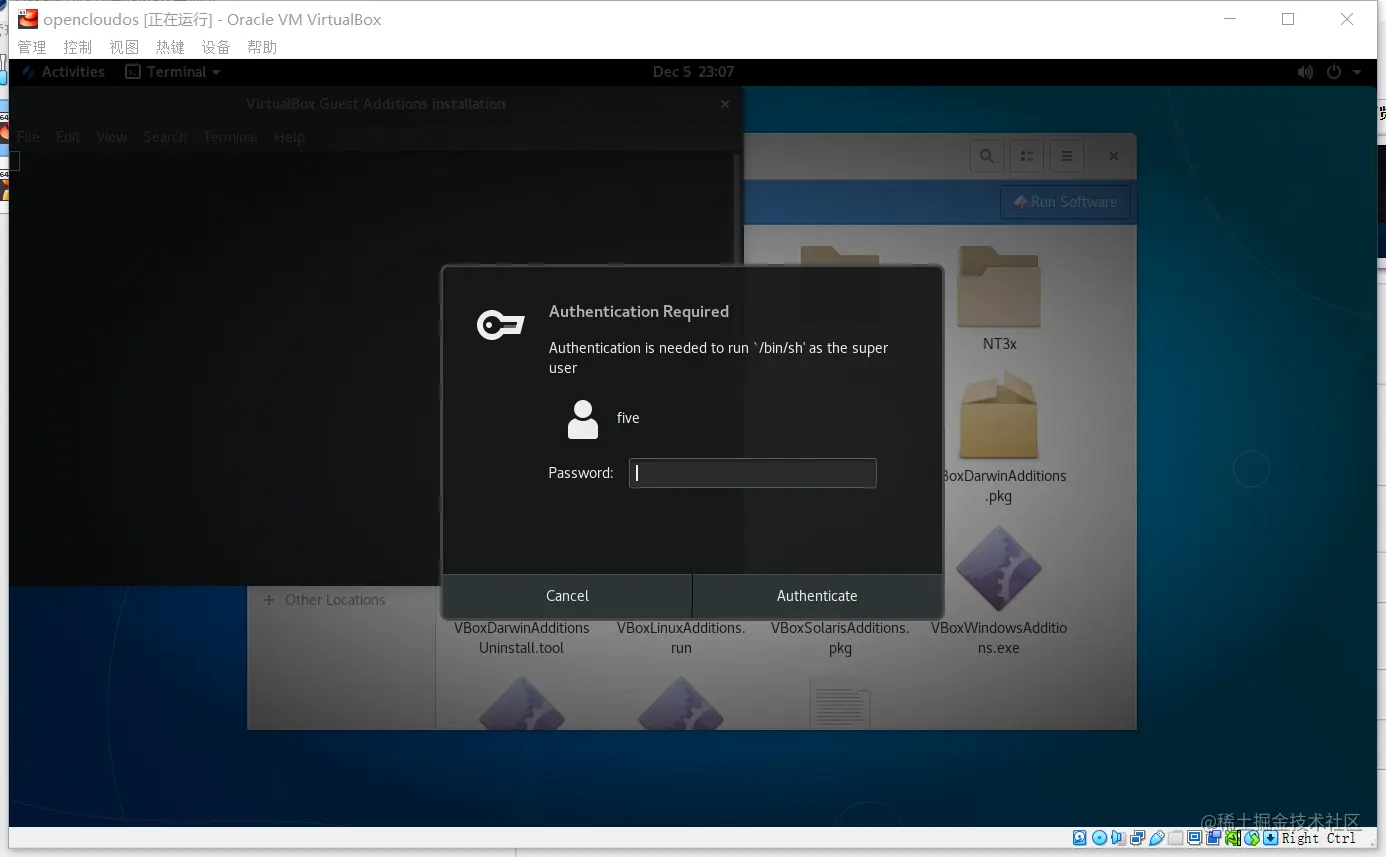Viewport: 1386px width, 857px height.
Task: Select the VBoxDarwinAdditions.pkg package file
Action: click(x=1000, y=437)
